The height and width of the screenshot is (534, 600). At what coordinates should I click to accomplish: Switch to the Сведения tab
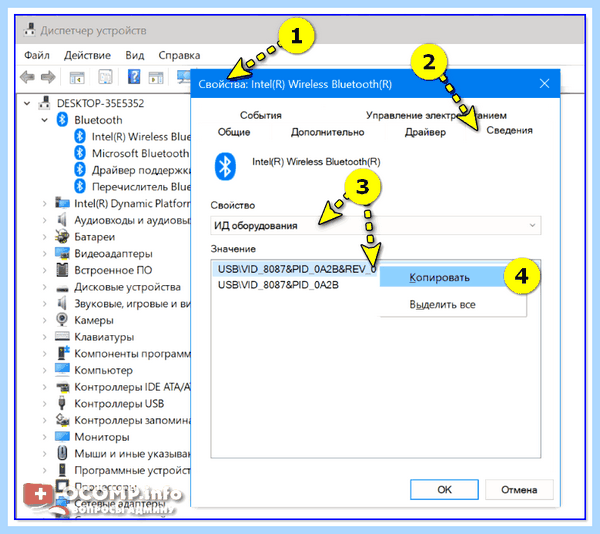coord(509,130)
